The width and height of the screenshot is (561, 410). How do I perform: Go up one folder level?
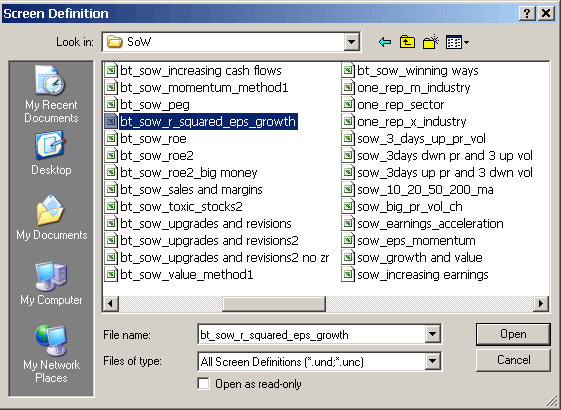[x=407, y=42]
